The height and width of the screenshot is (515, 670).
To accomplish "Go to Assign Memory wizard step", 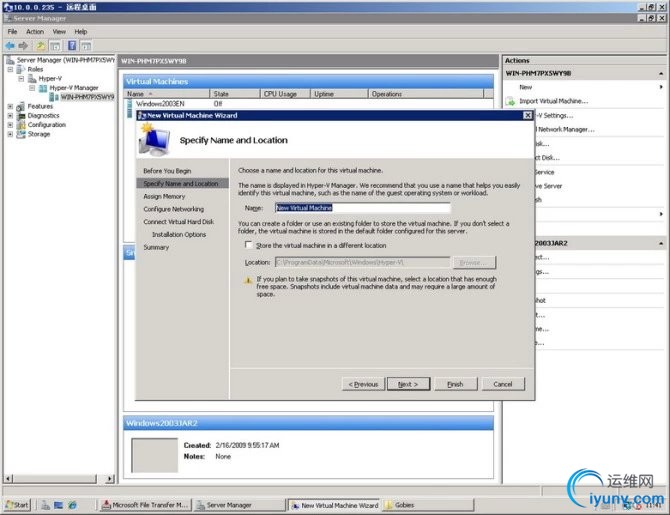I will [x=164, y=197].
